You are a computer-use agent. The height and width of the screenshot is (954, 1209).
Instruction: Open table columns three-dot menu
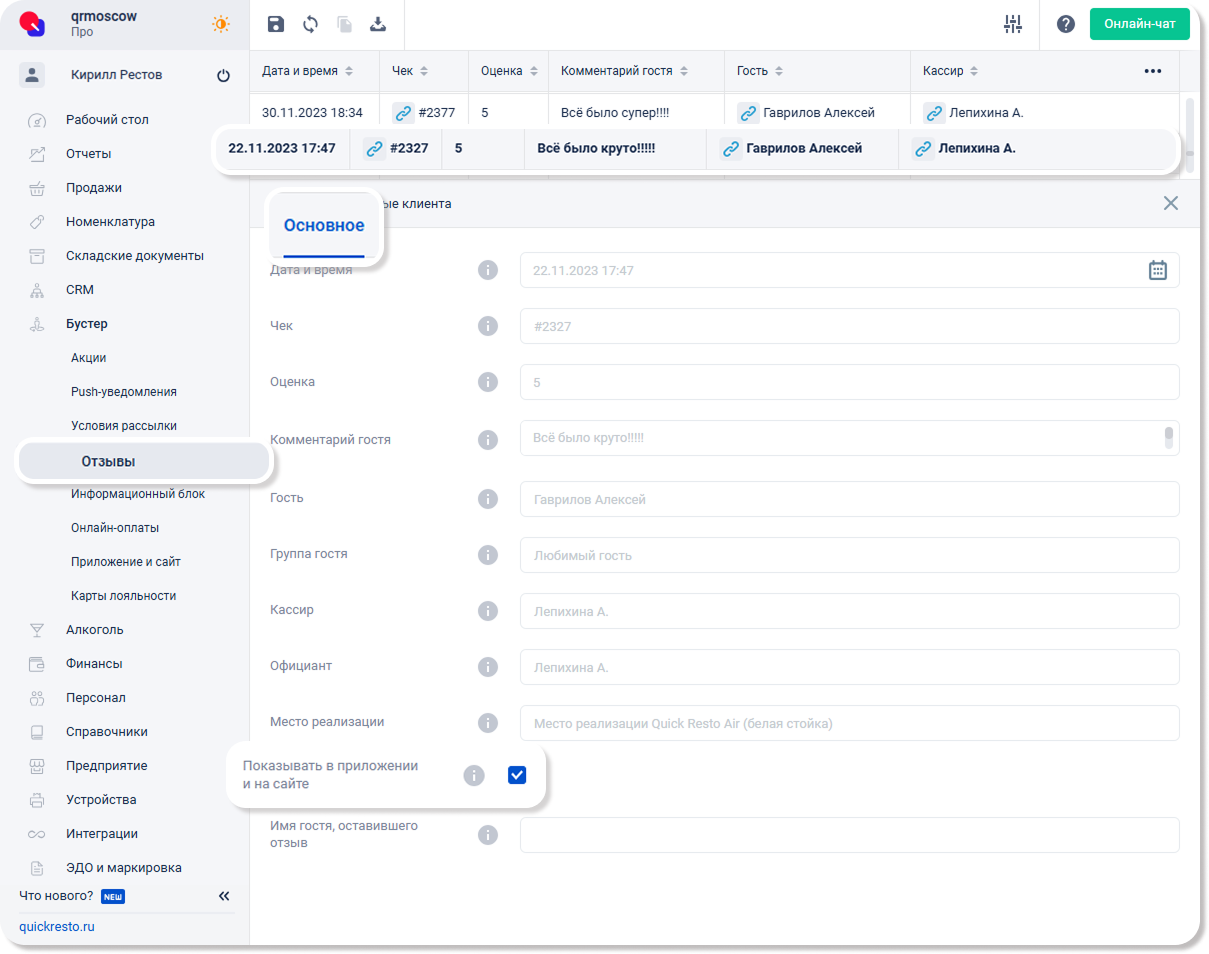[1153, 71]
